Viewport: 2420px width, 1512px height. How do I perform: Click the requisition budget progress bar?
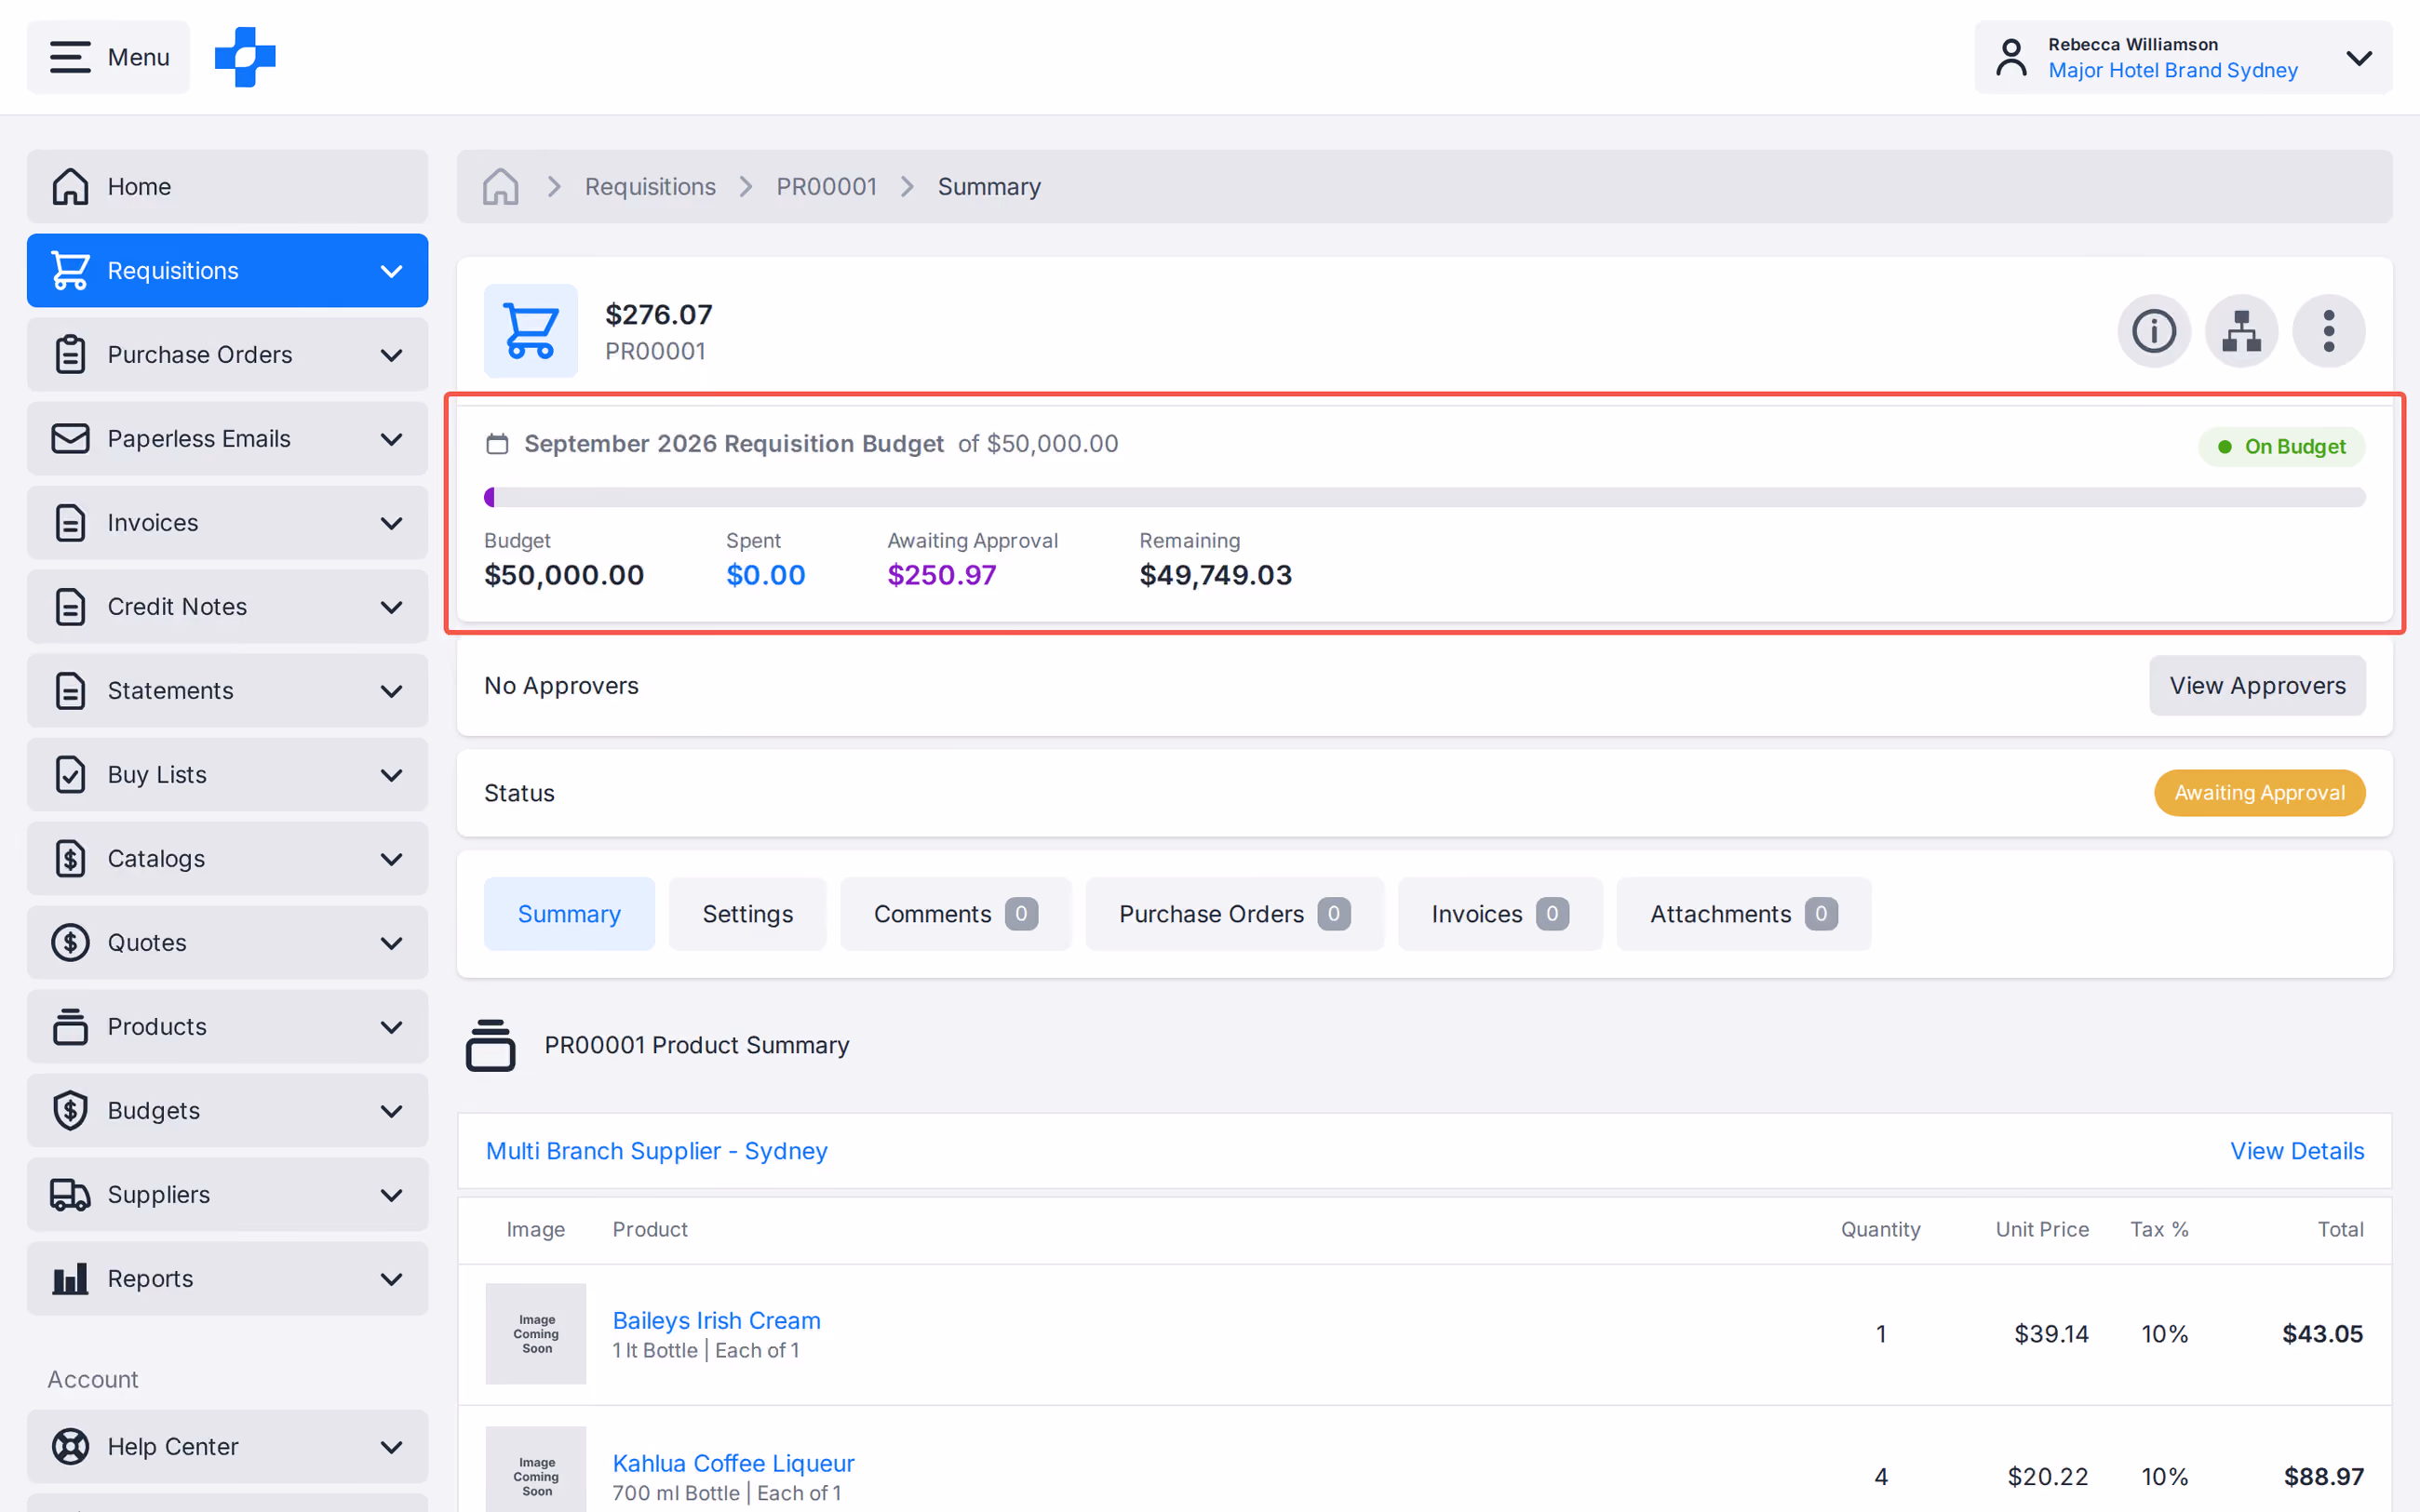[1424, 497]
